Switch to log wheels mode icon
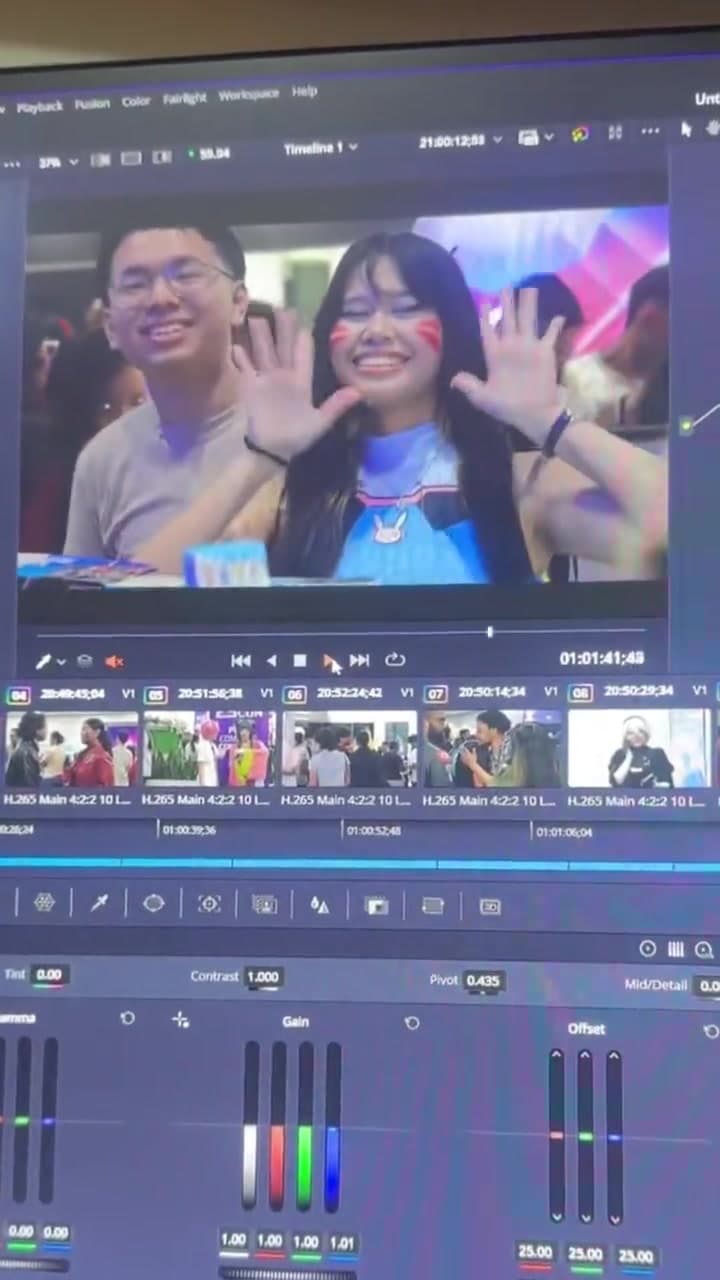The image size is (720, 1280). pyautogui.click(x=704, y=949)
